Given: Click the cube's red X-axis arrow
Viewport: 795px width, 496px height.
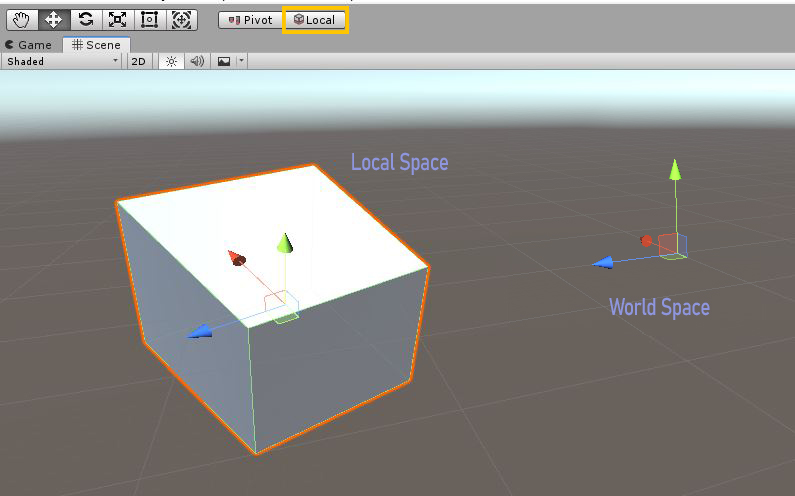Looking at the screenshot, I should pos(236,258).
